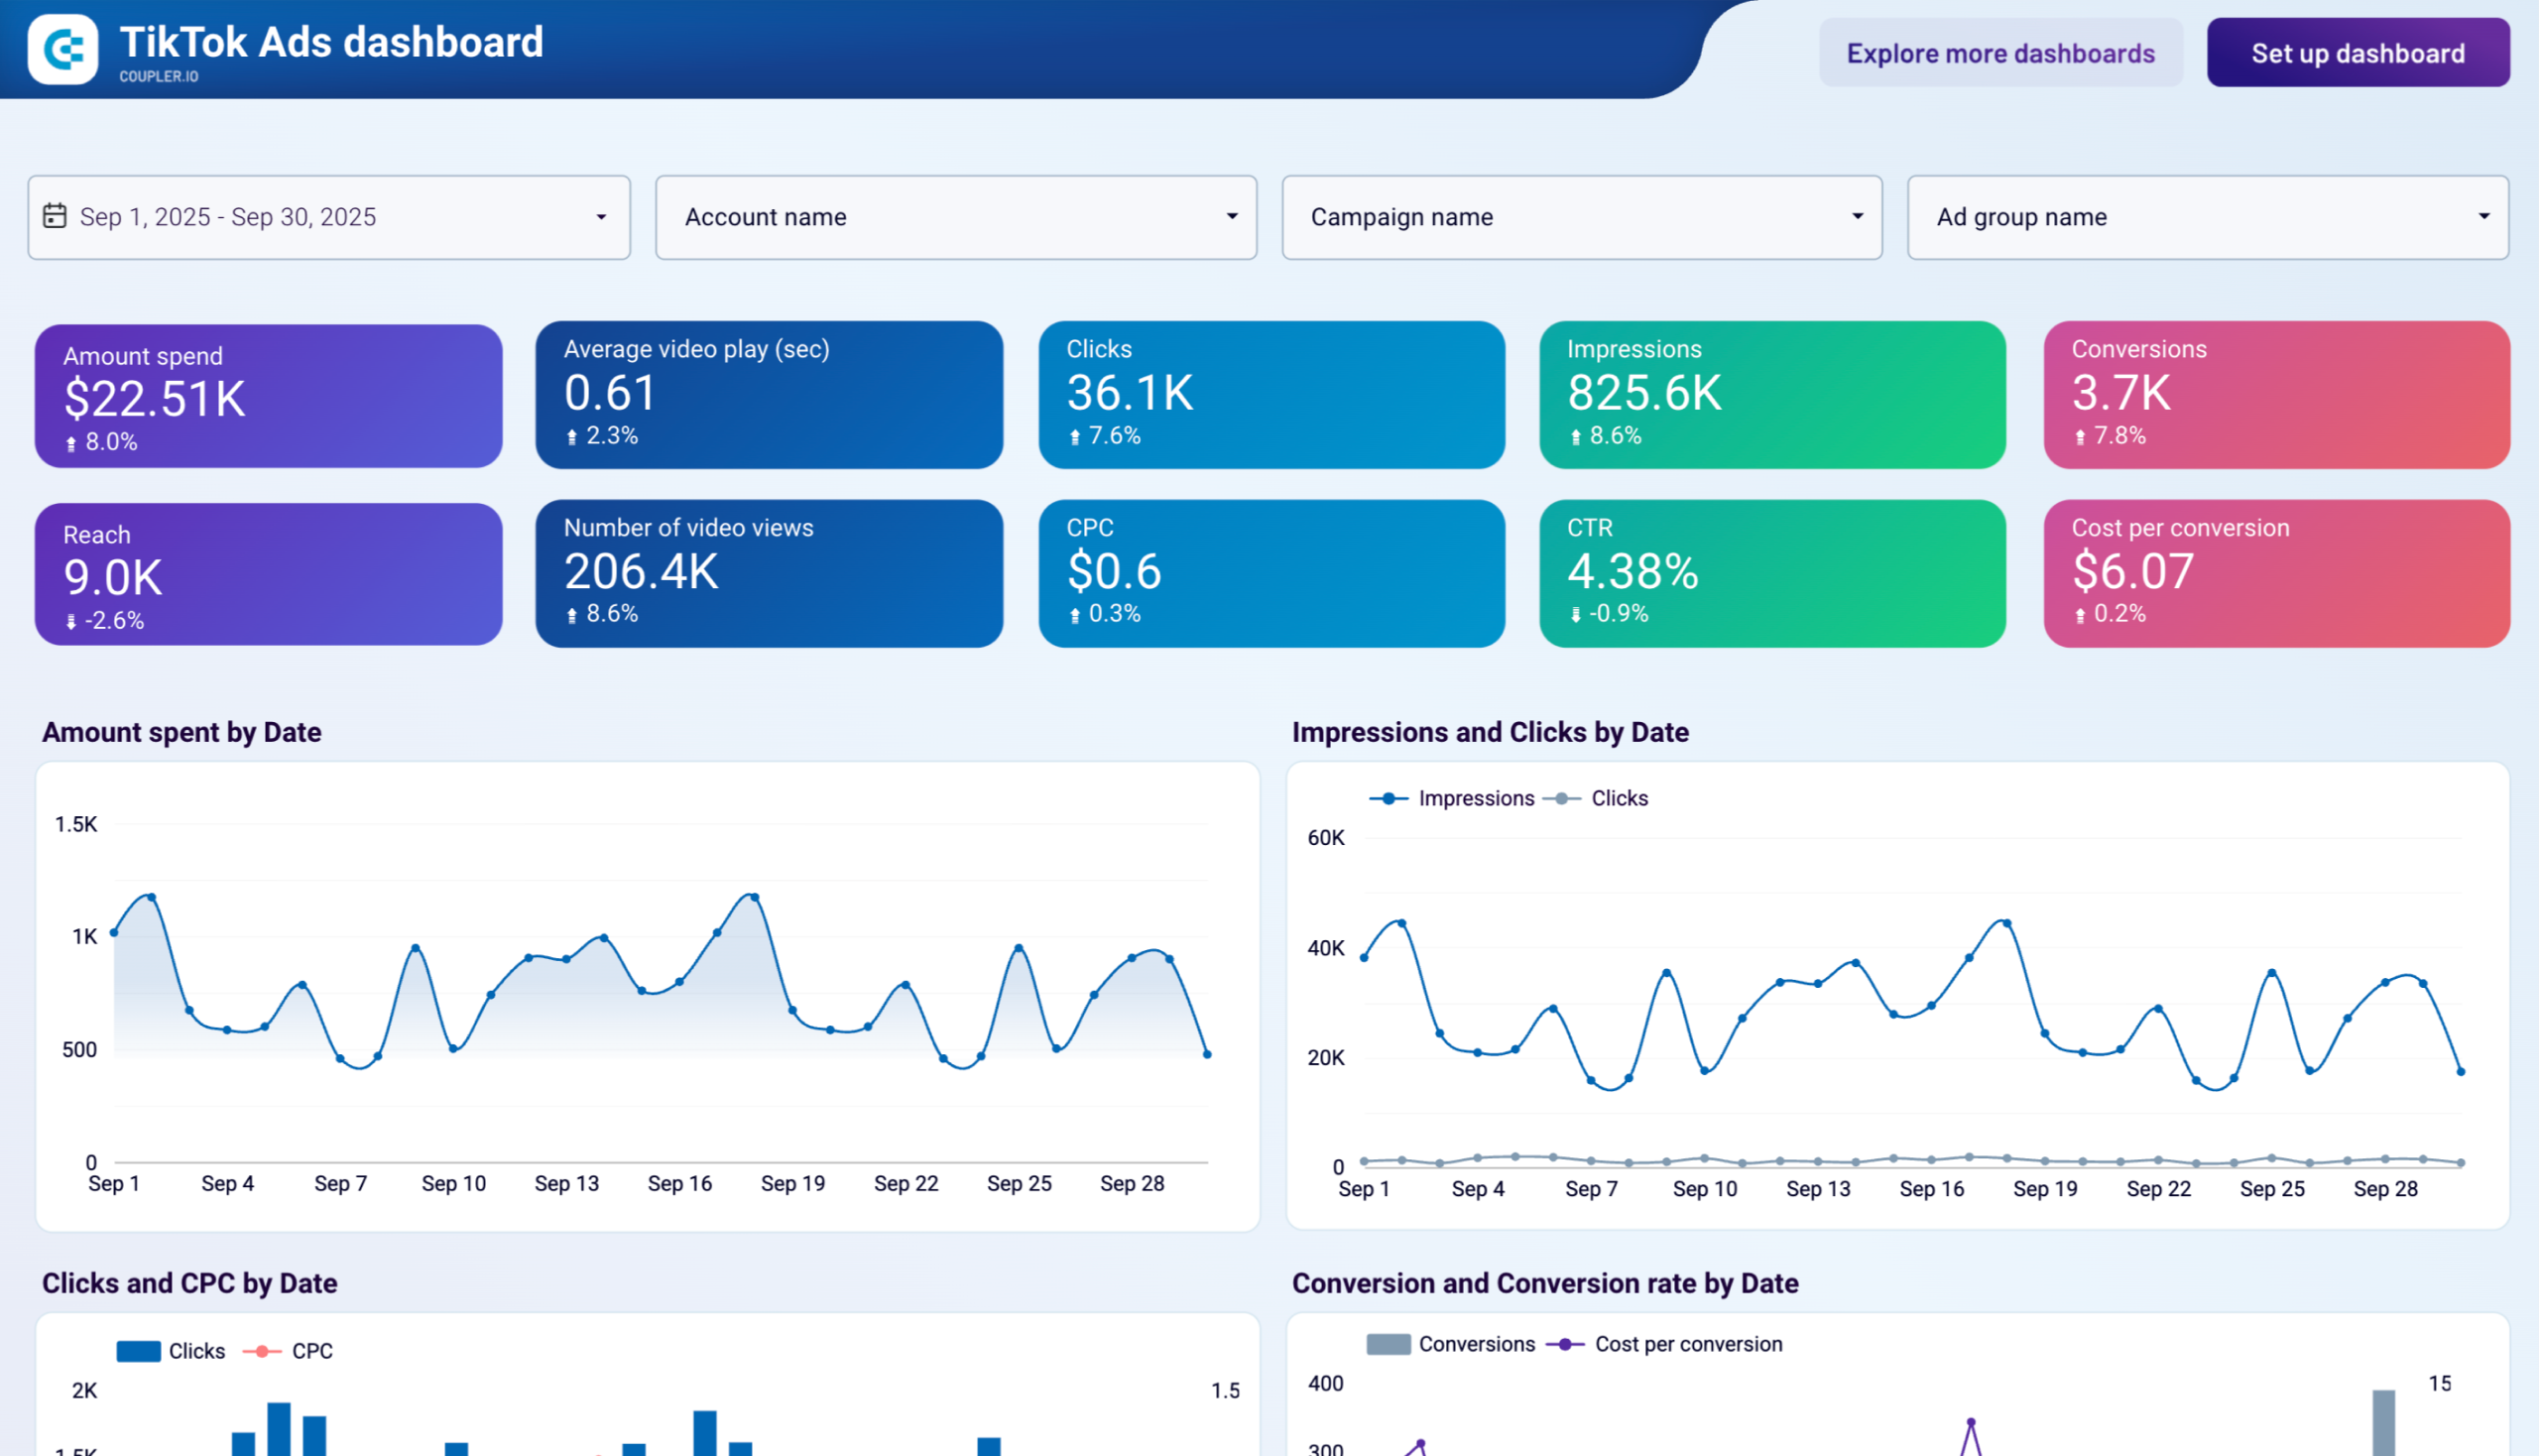2539x1456 pixels.
Task: Click the calendar icon in the date range filter
Action: coord(57,216)
